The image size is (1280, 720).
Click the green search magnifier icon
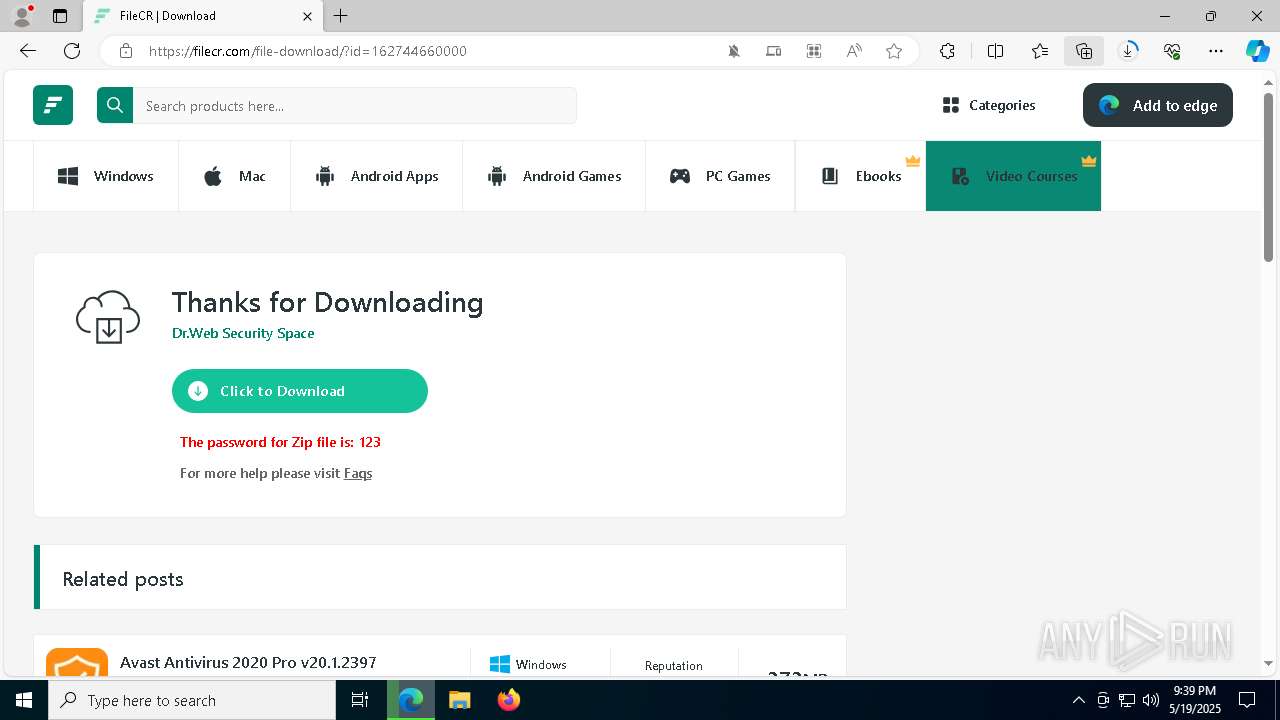pyautogui.click(x=115, y=105)
